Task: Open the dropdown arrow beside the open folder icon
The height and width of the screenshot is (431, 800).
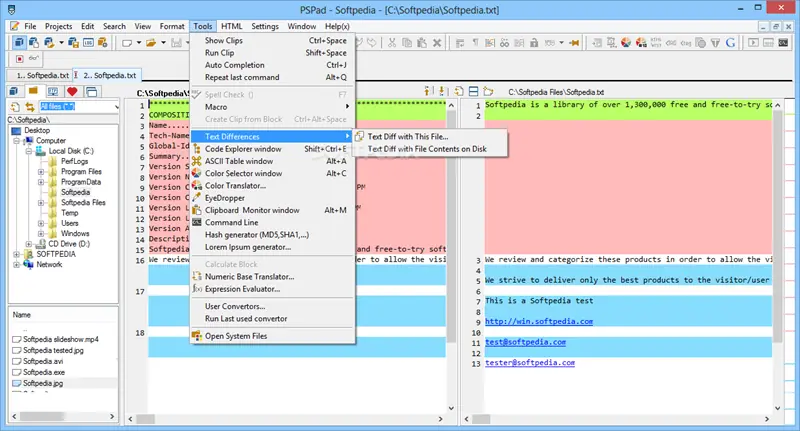Action: click(163, 43)
